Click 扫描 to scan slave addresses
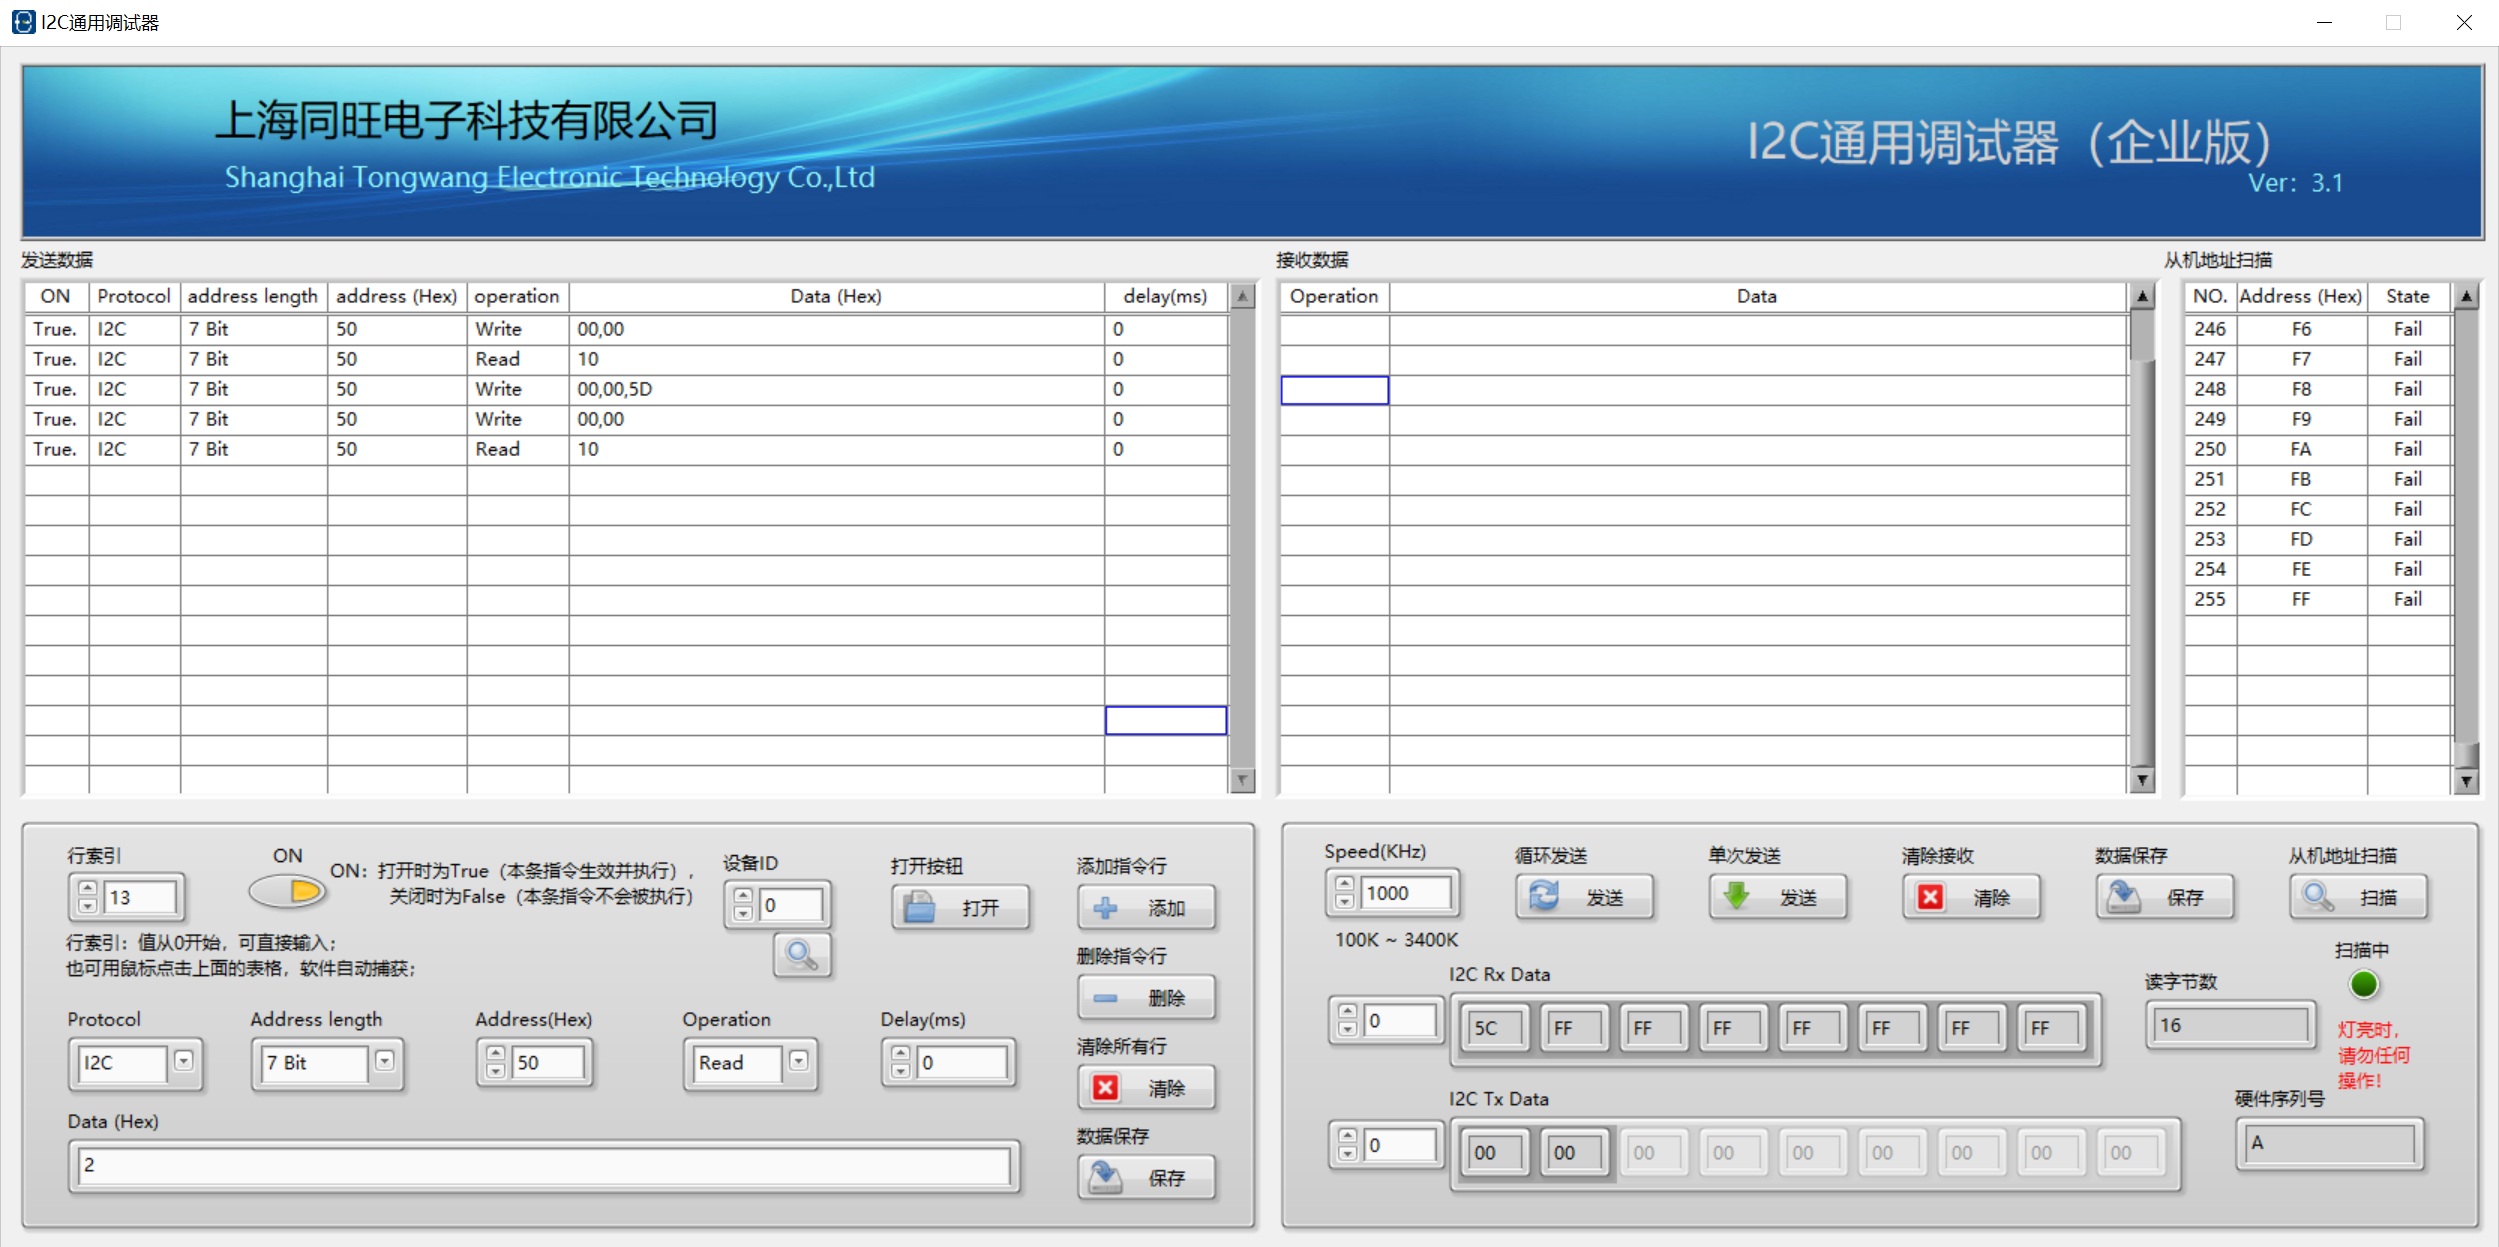 [x=2358, y=896]
